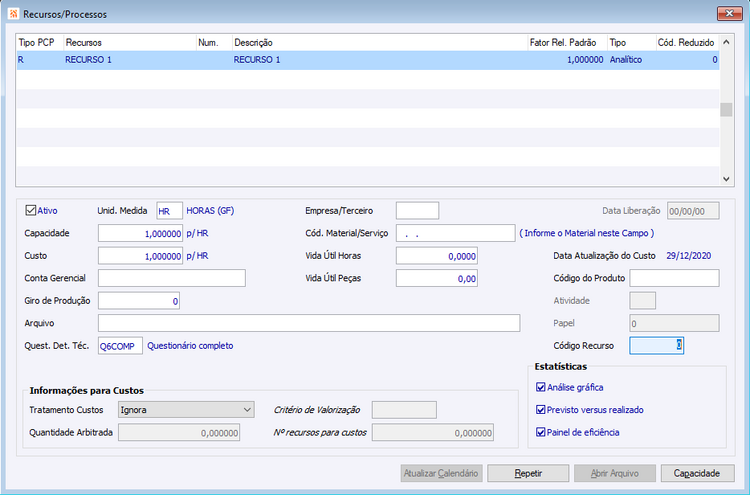The width and height of the screenshot is (750, 495).
Task: Click the Repetir button
Action: point(528,473)
